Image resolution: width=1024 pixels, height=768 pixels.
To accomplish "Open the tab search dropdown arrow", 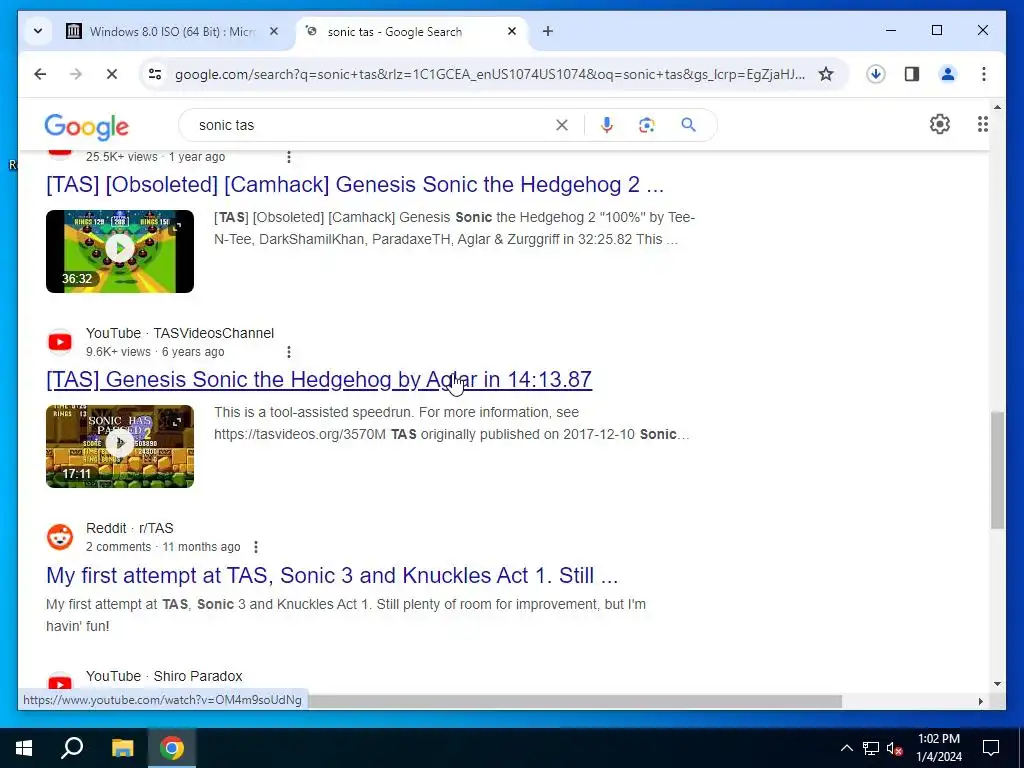I will click(38, 31).
